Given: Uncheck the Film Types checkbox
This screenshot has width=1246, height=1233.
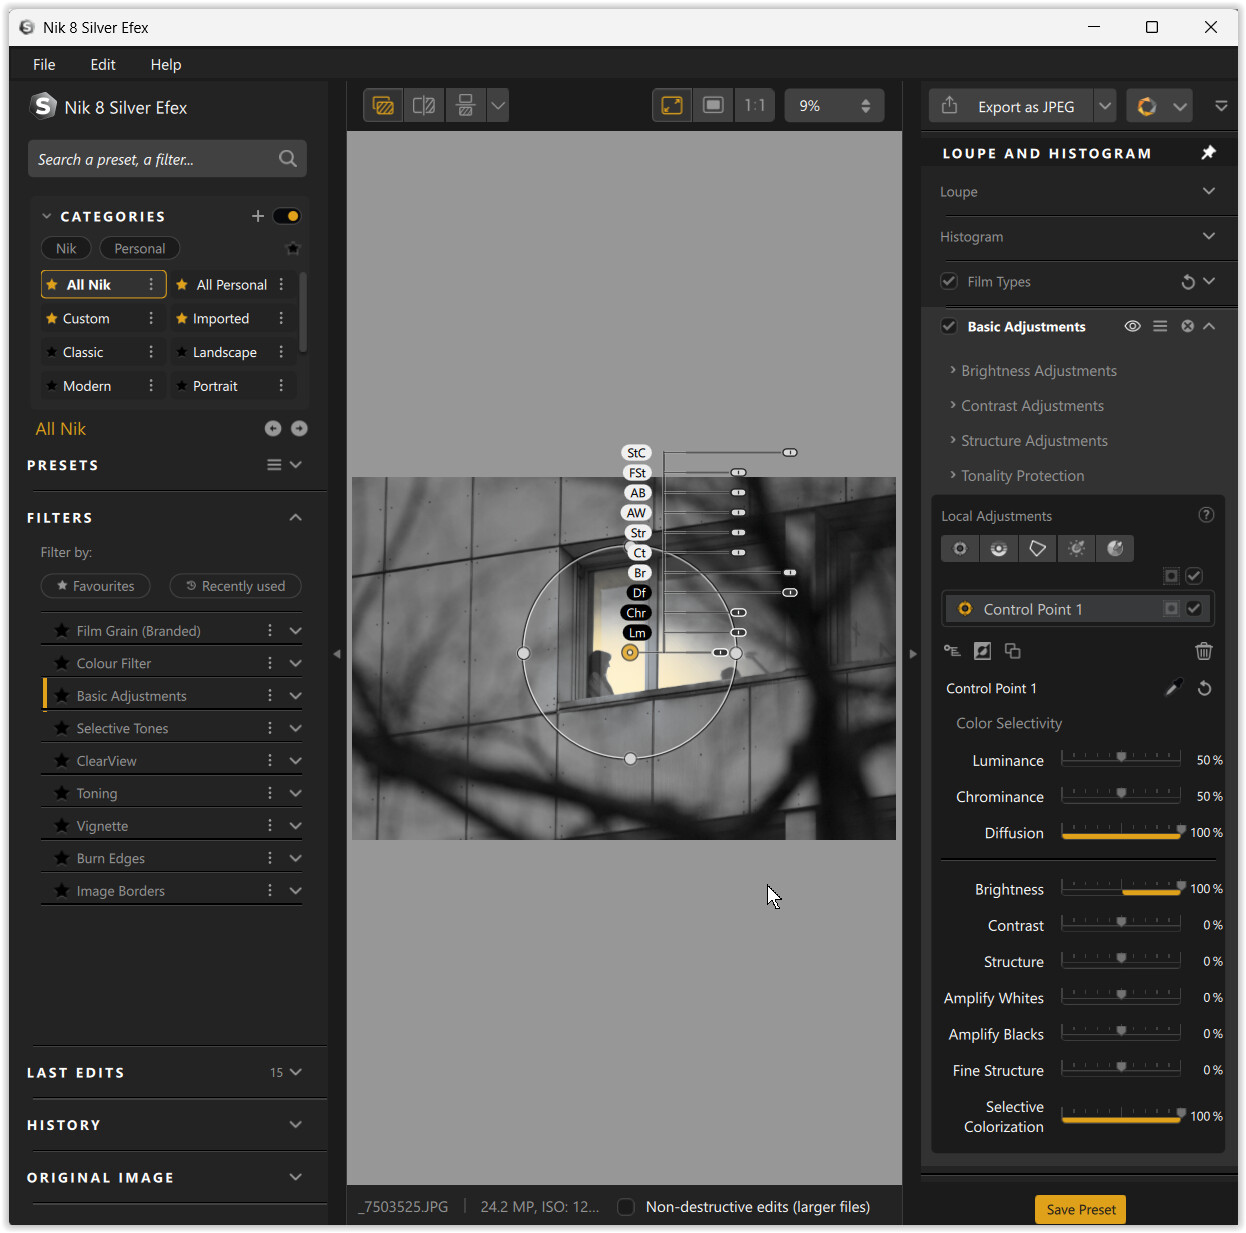Looking at the screenshot, I should point(949,282).
